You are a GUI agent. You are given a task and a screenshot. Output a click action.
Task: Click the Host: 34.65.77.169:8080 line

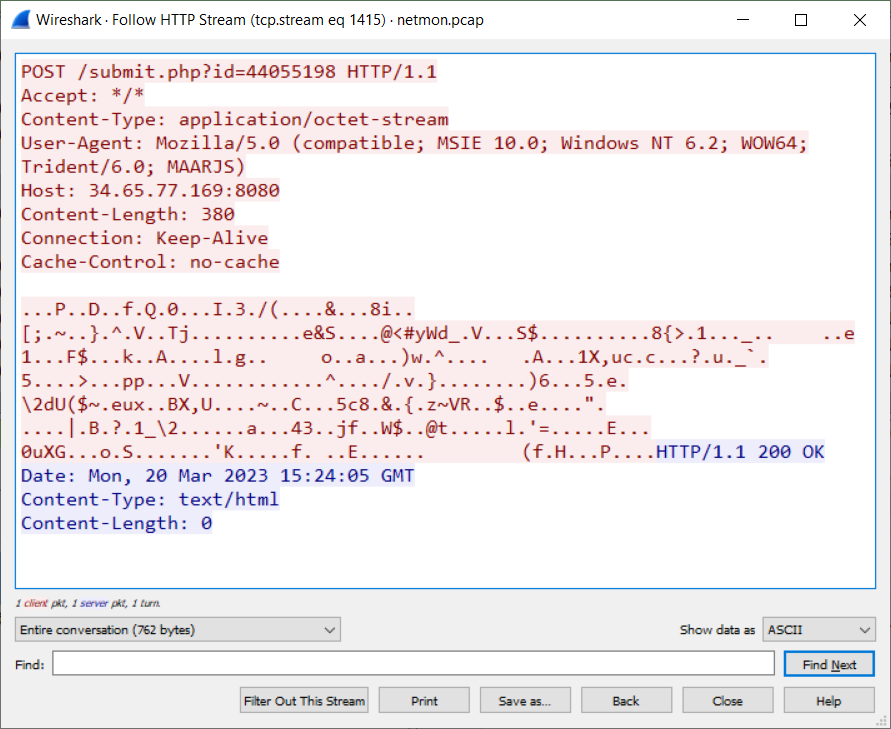coord(151,190)
